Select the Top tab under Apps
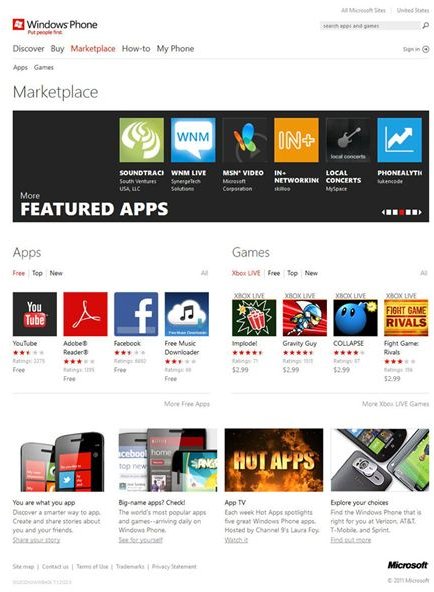 click(x=37, y=273)
